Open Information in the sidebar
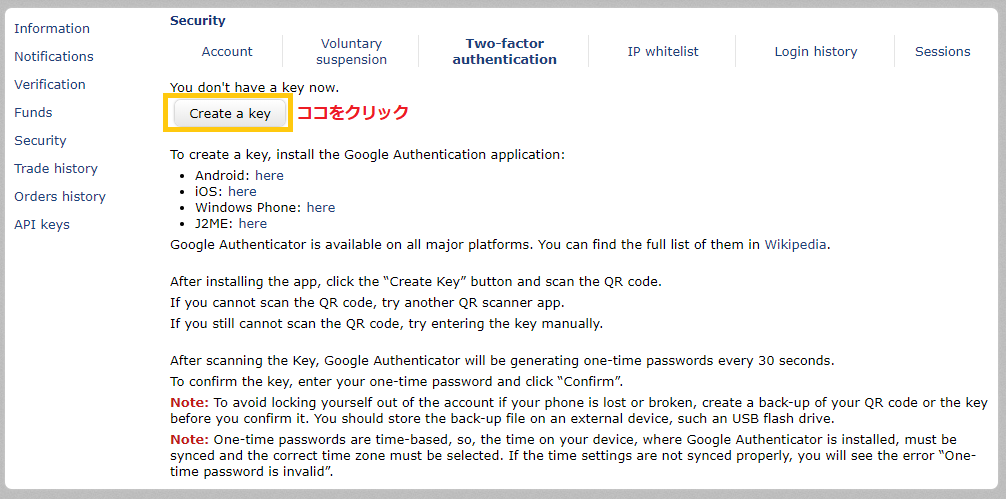The height and width of the screenshot is (499, 1006). (x=52, y=28)
